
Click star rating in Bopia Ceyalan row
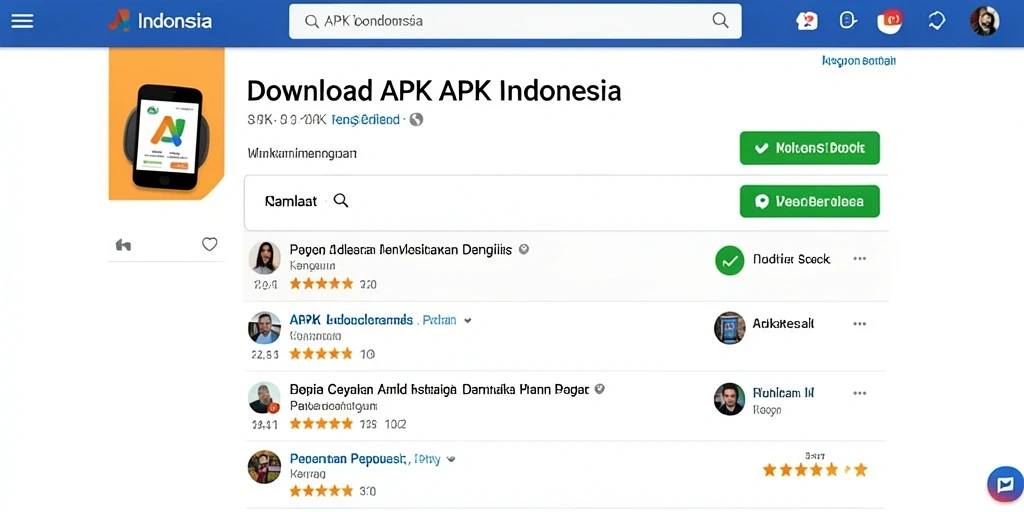click(321, 423)
